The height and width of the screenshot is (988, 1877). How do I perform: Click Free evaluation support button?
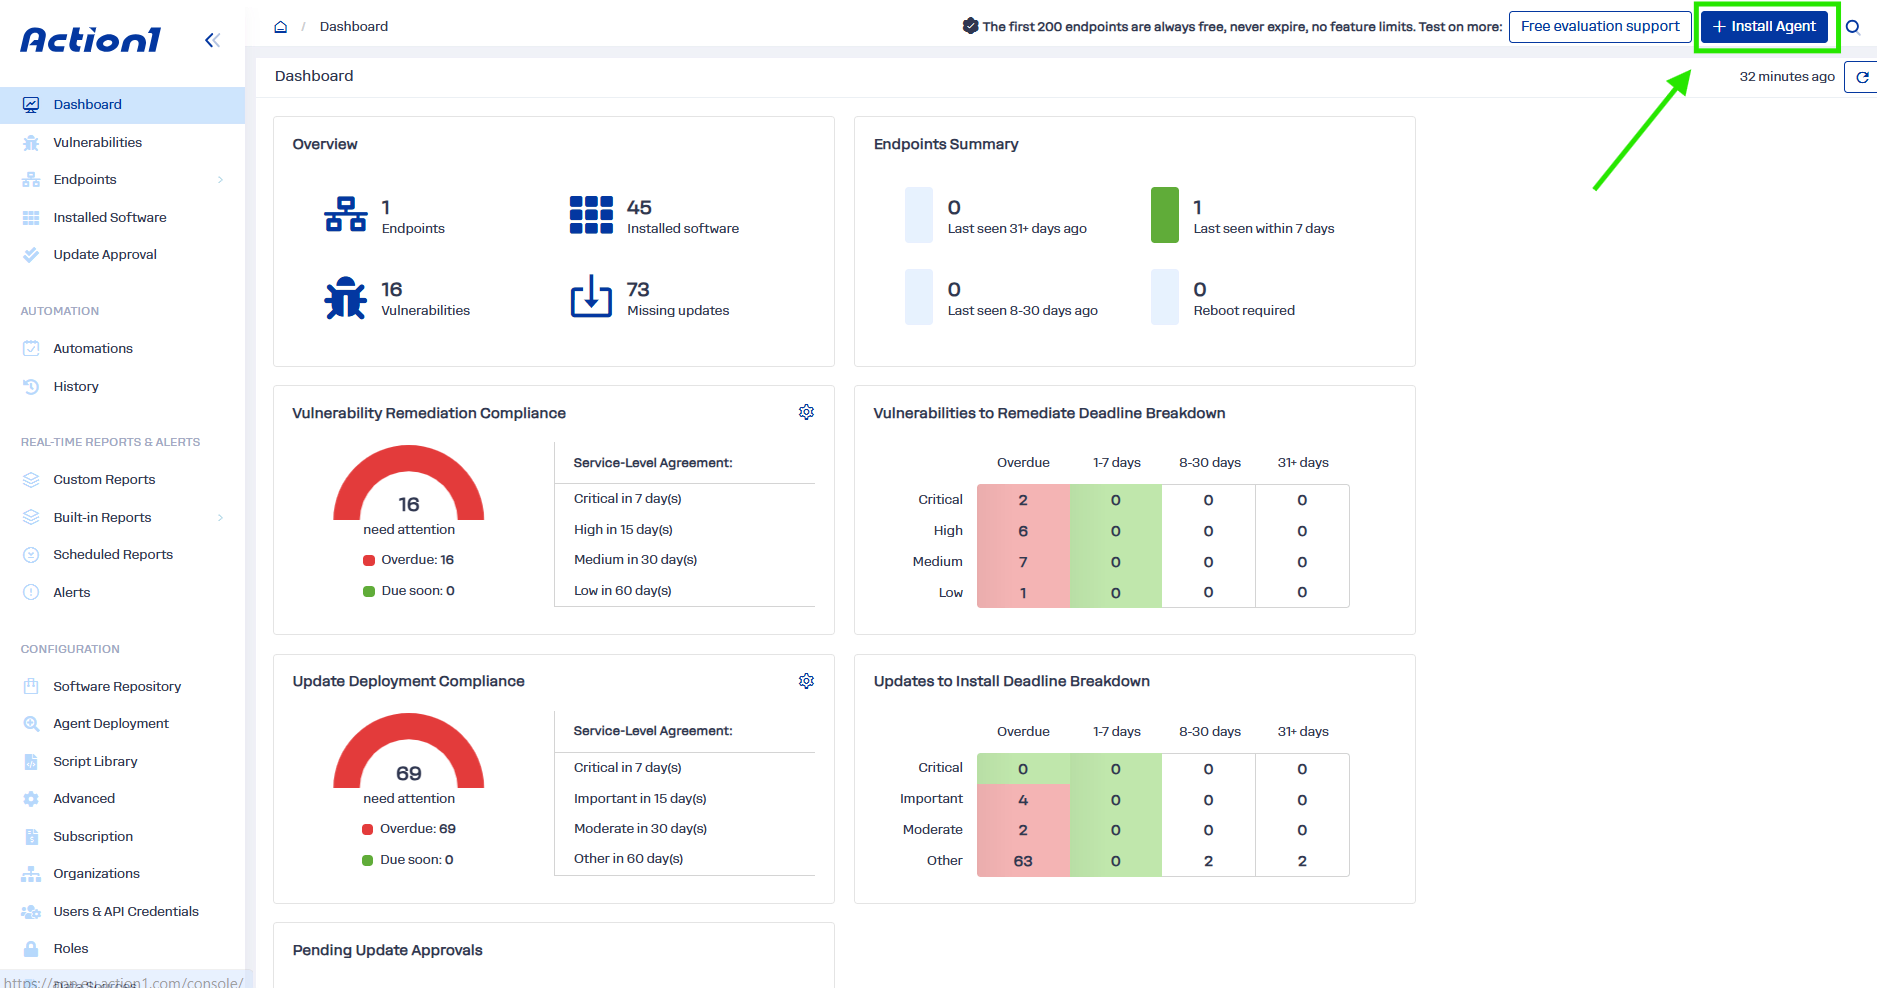pos(1600,27)
